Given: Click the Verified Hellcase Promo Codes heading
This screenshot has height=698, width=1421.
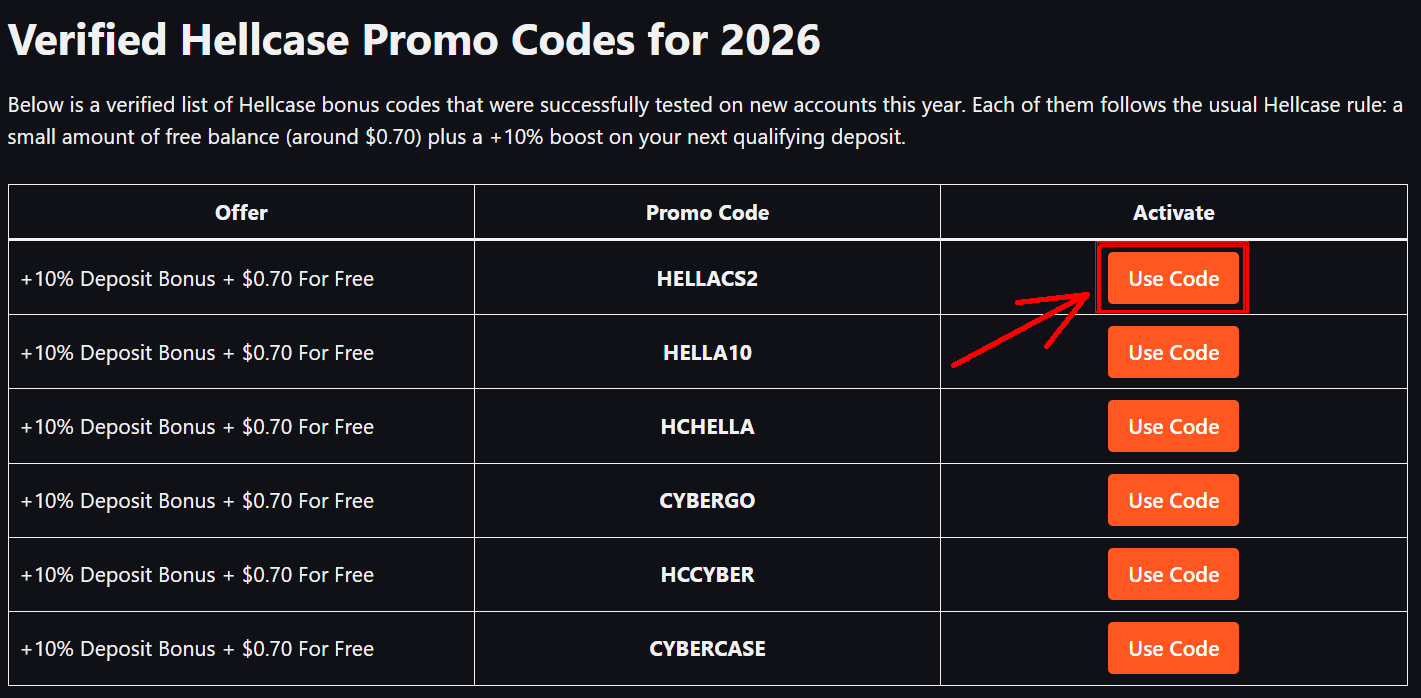Looking at the screenshot, I should coord(414,40).
